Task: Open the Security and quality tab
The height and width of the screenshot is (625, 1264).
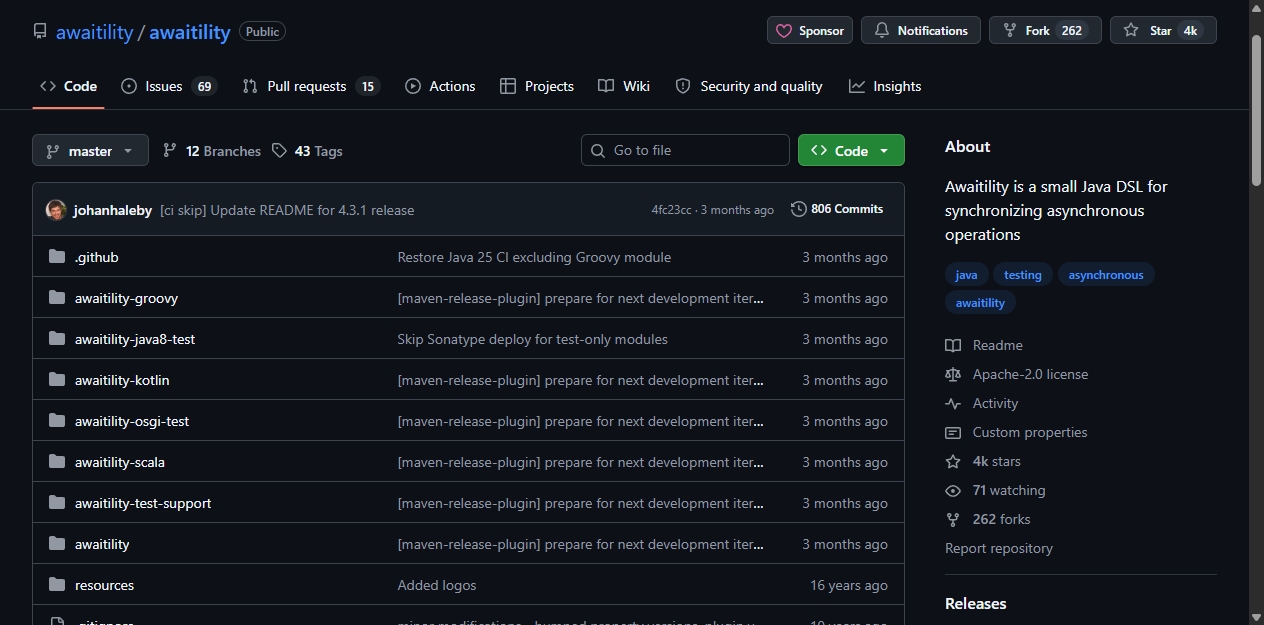Action: [749, 86]
